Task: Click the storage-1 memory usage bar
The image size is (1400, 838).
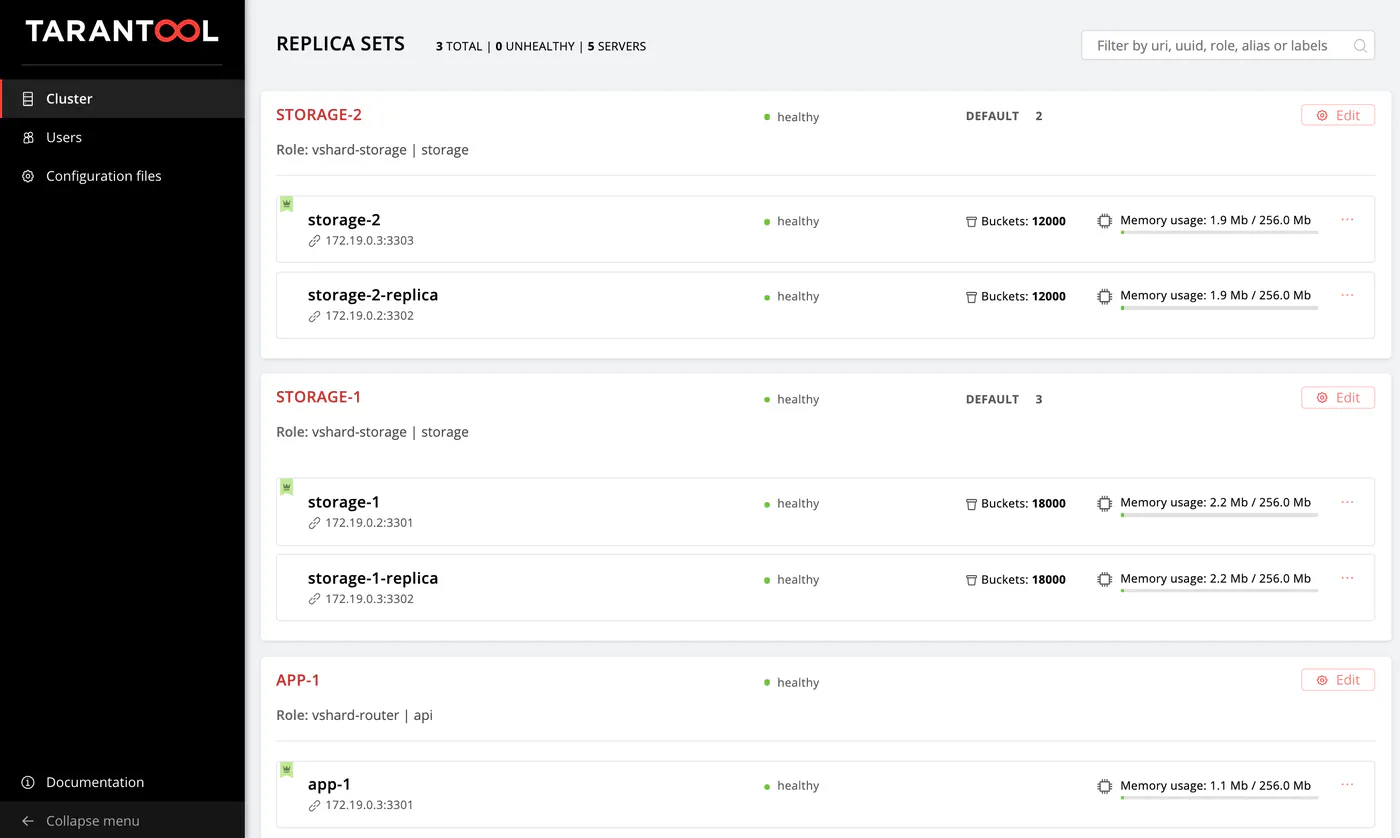Action: pyautogui.click(x=1219, y=515)
